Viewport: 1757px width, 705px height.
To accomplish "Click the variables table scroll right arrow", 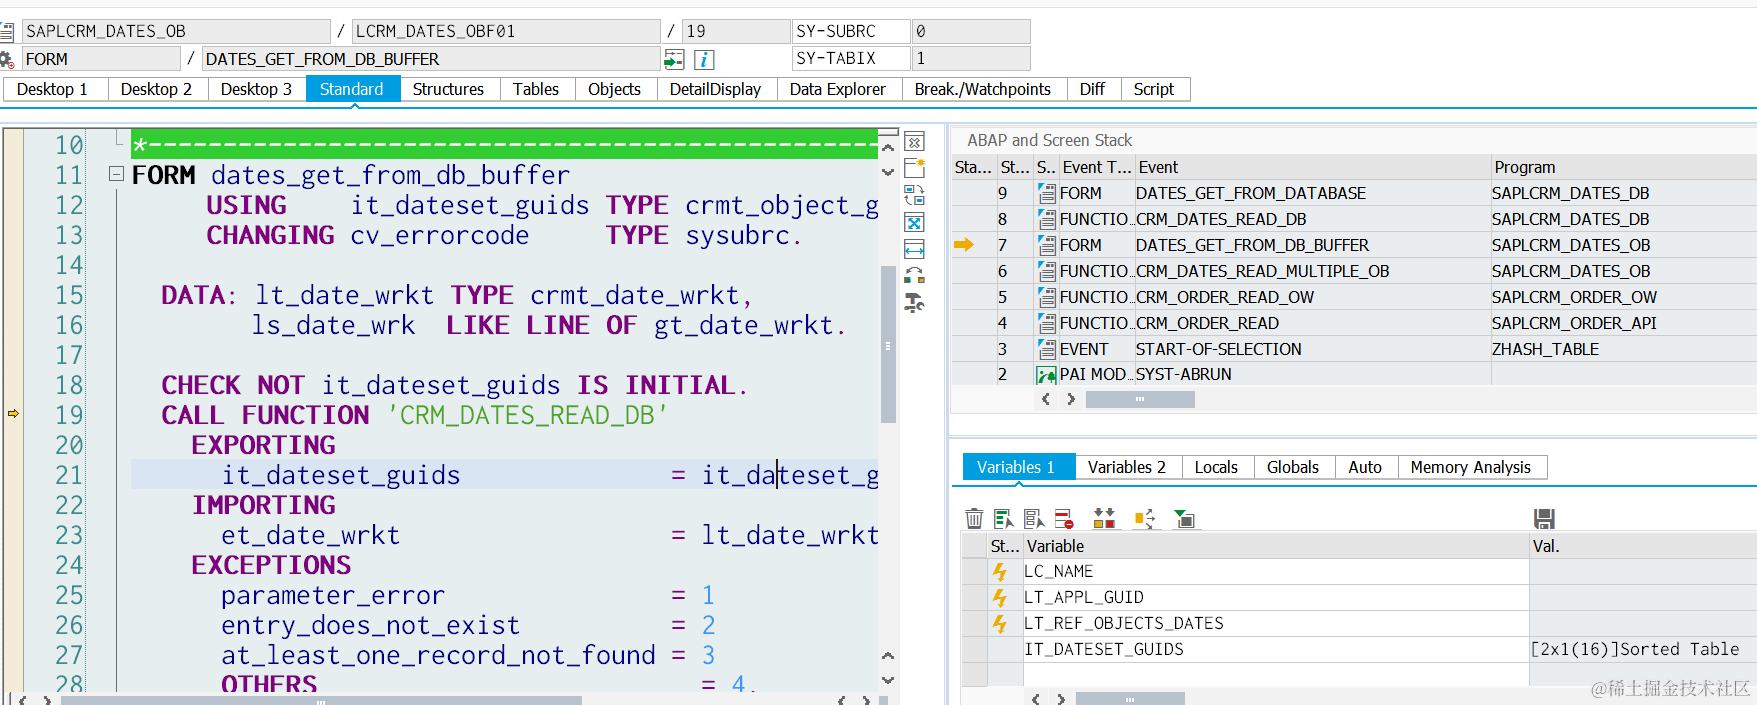I will pos(1061,698).
